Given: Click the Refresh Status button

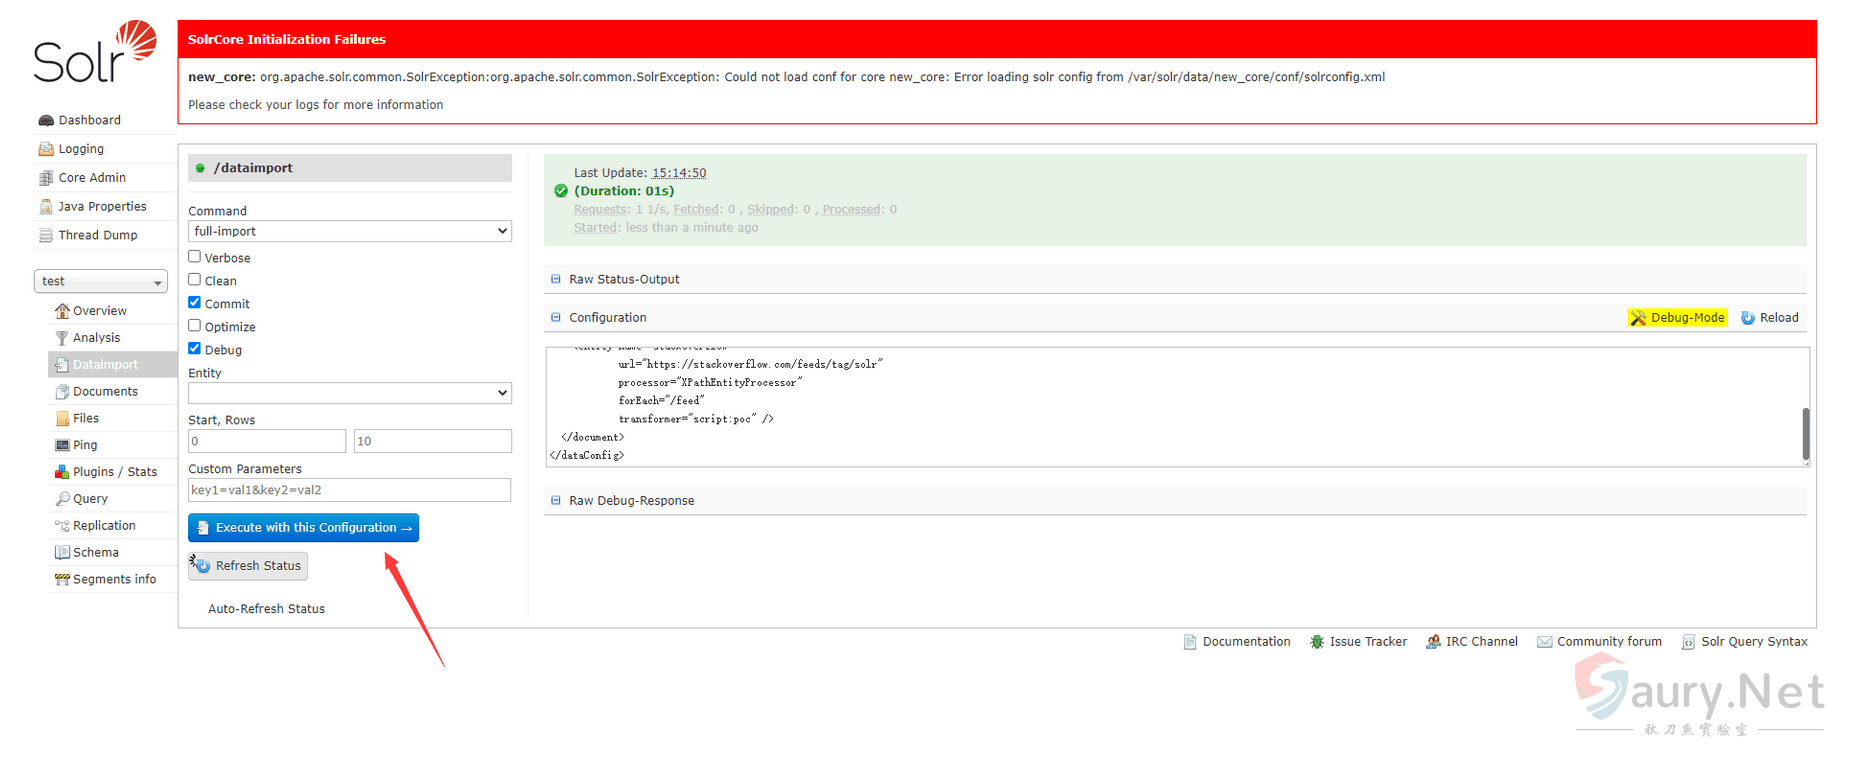Looking at the screenshot, I should tap(248, 566).
